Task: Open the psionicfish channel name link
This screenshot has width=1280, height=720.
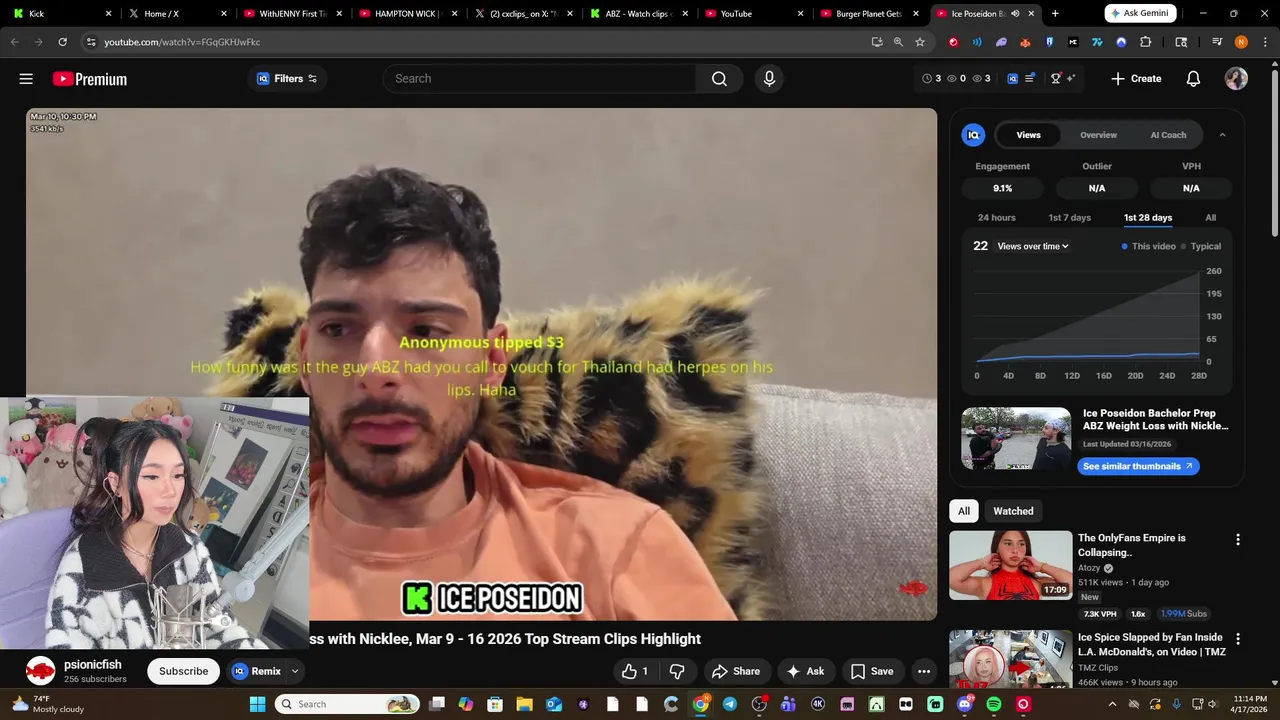Action: [93, 665]
